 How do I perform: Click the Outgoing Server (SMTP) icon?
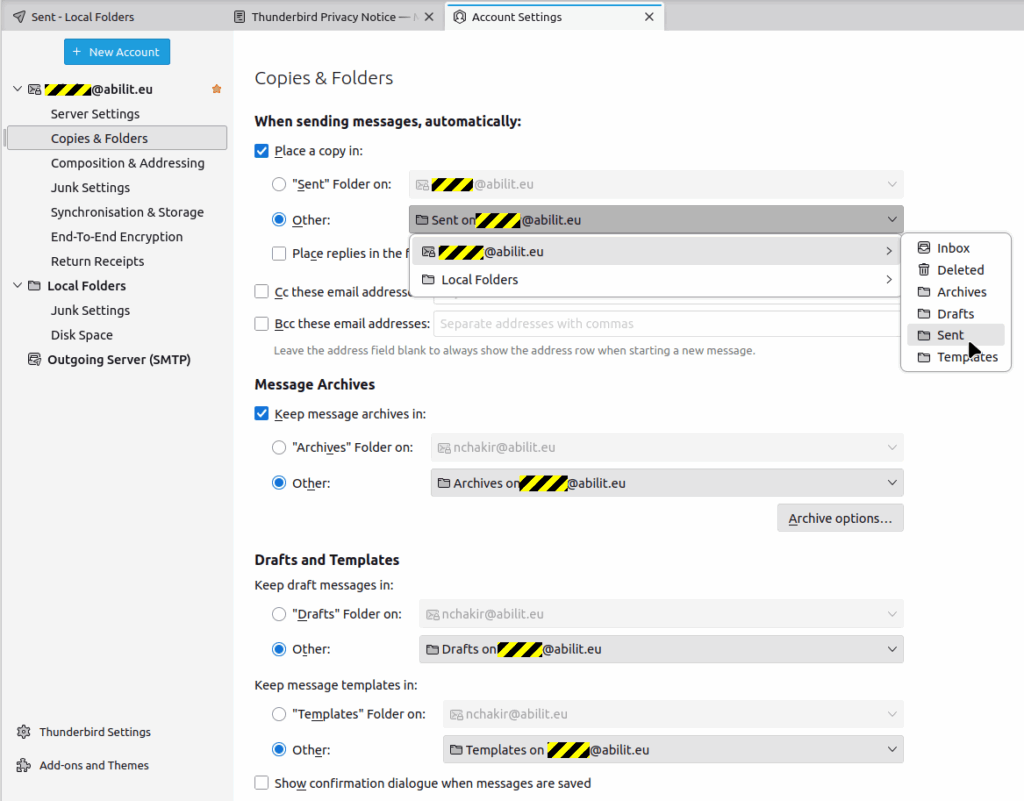coord(34,360)
